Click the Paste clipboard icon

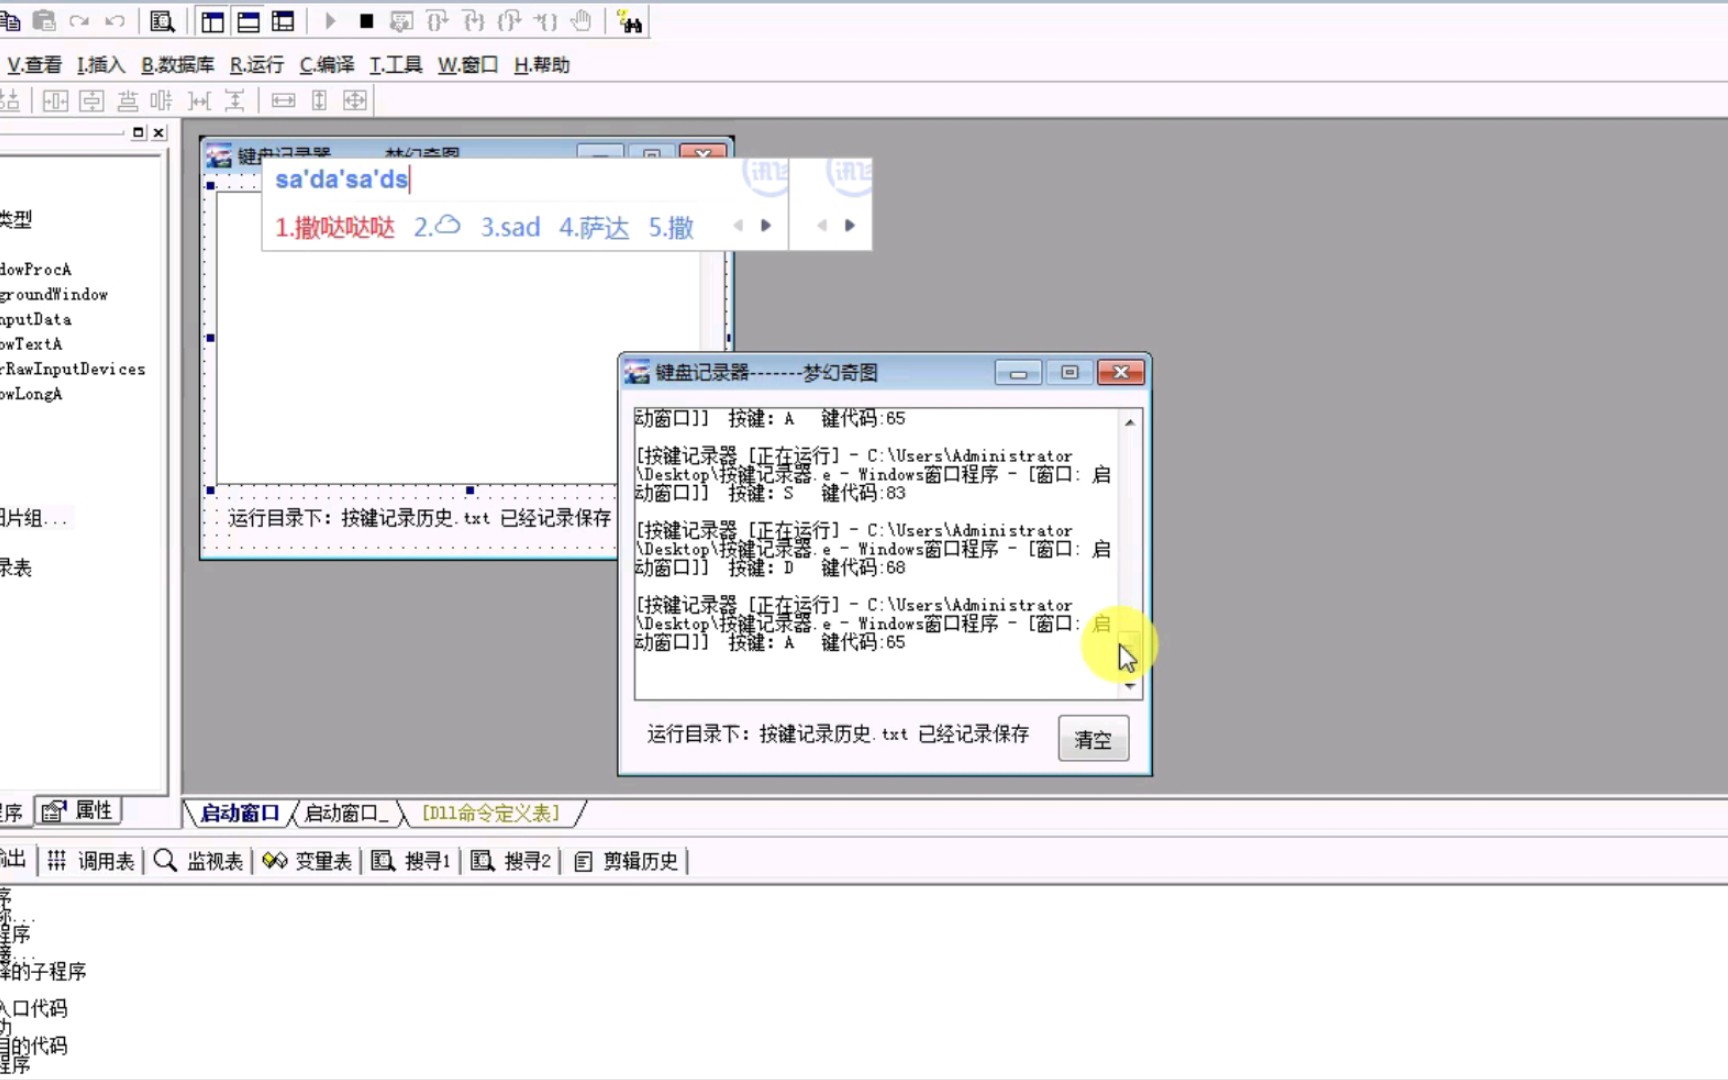pos(44,21)
